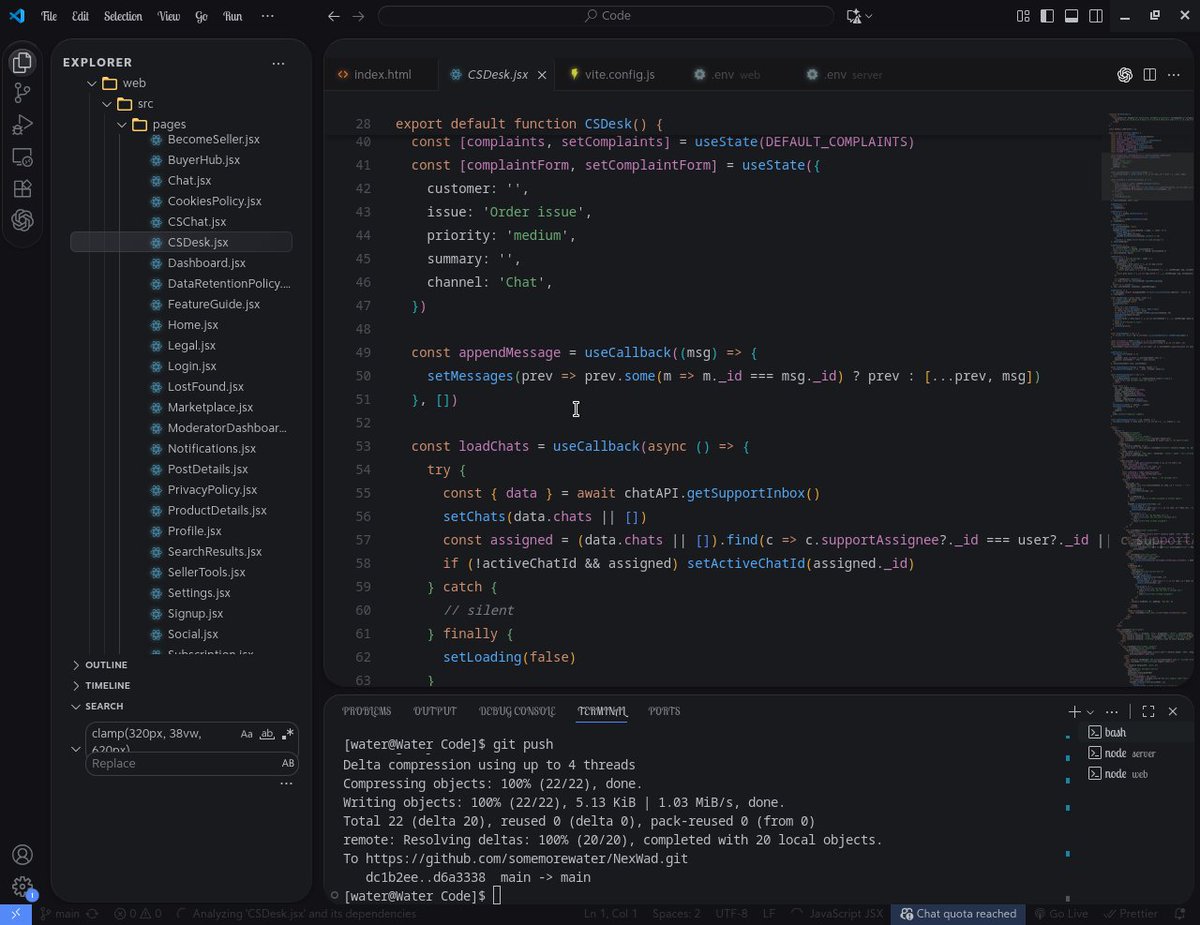
Task: Open the ChatGPT sidebar icon in activity bar
Action: coord(22,221)
